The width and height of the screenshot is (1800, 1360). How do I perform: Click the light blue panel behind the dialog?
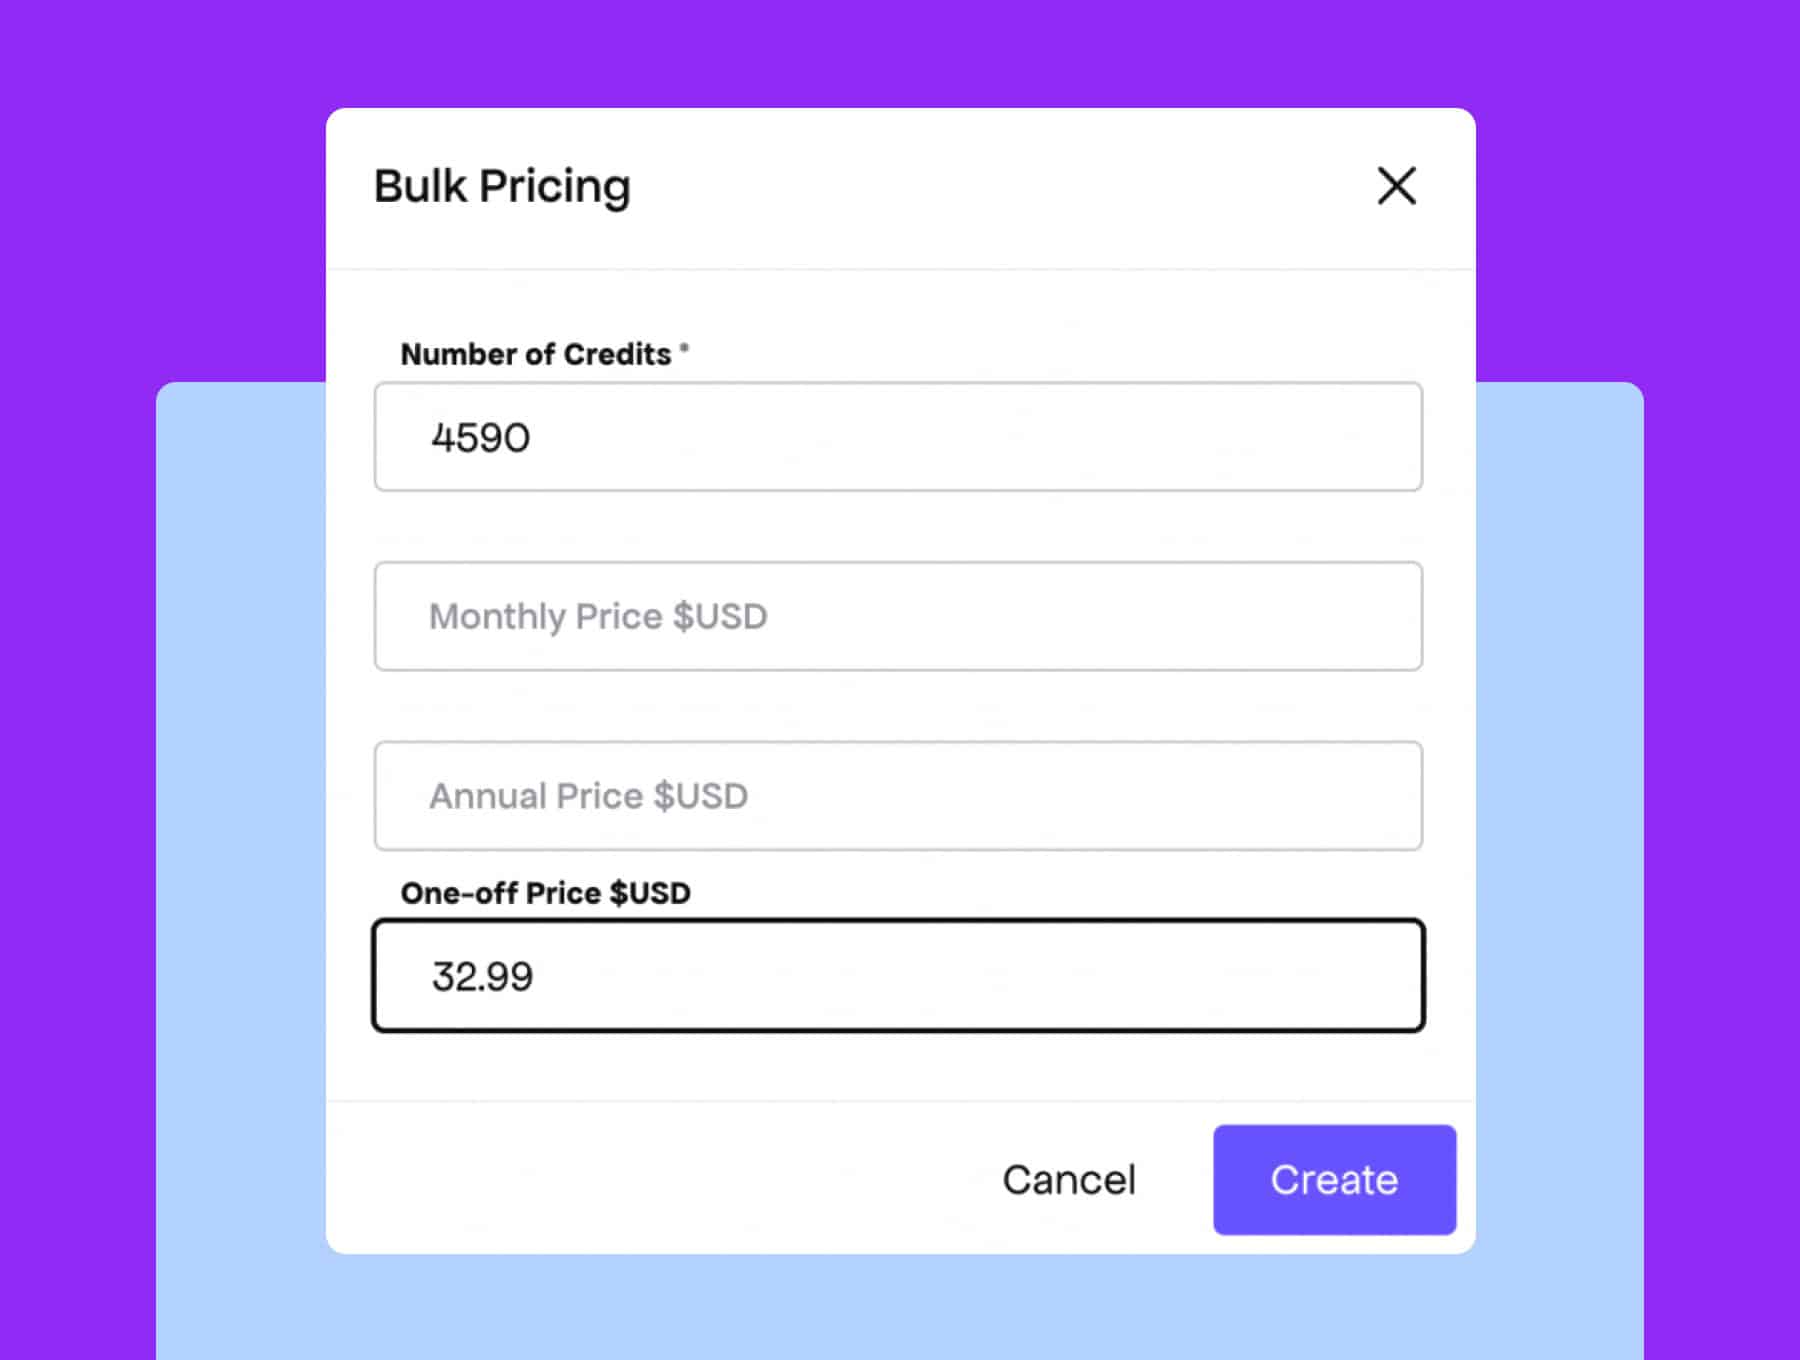tap(240, 800)
